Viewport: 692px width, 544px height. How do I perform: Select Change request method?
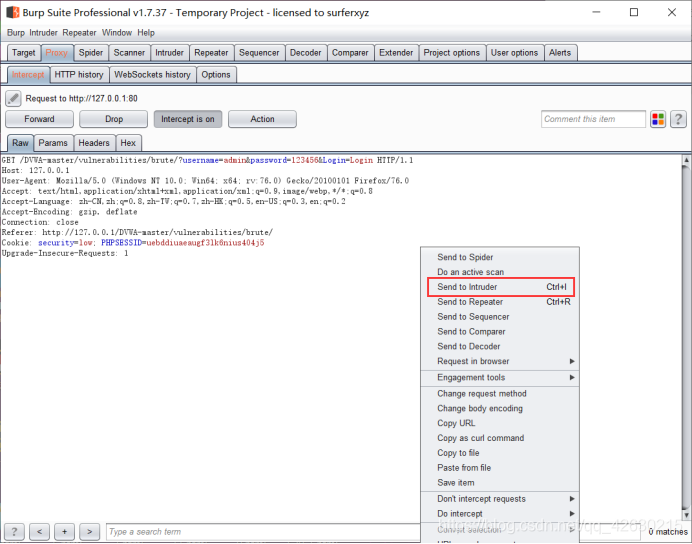(x=500, y=394)
